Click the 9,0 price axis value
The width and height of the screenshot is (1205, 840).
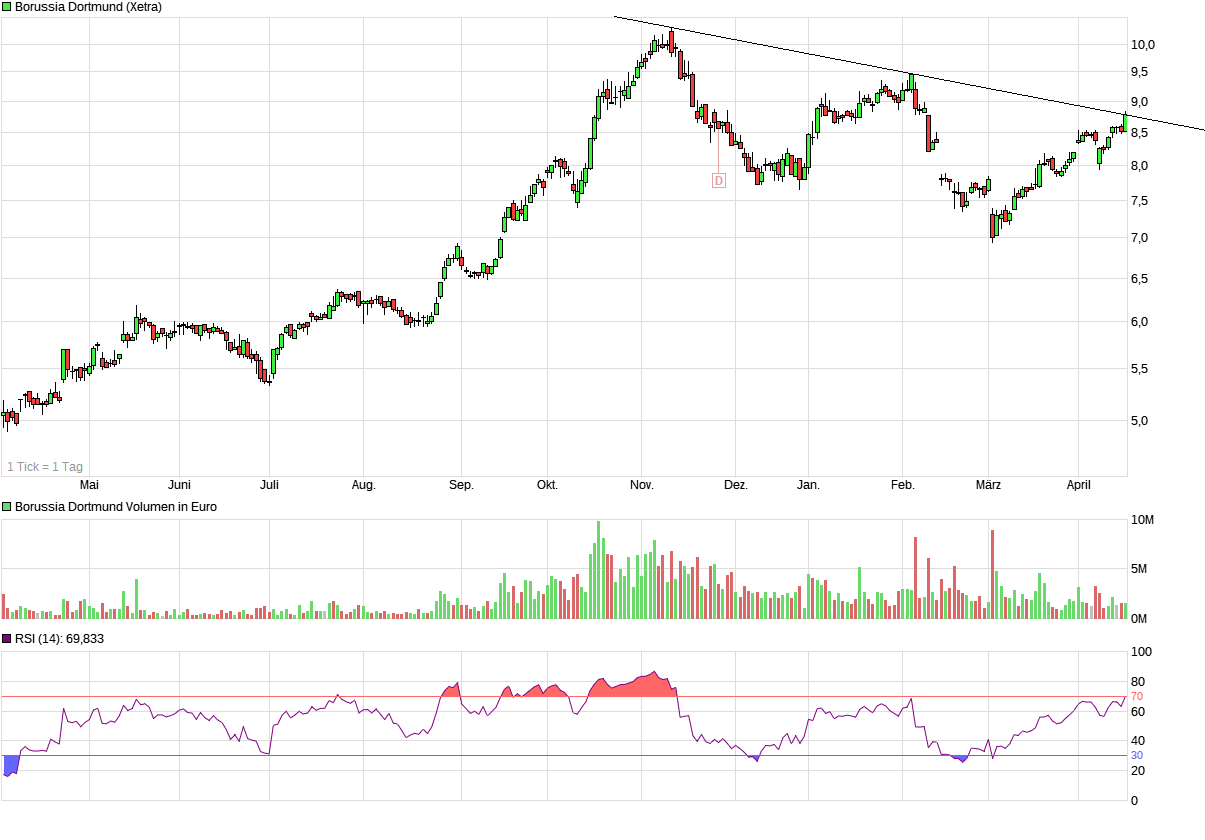tap(1140, 102)
